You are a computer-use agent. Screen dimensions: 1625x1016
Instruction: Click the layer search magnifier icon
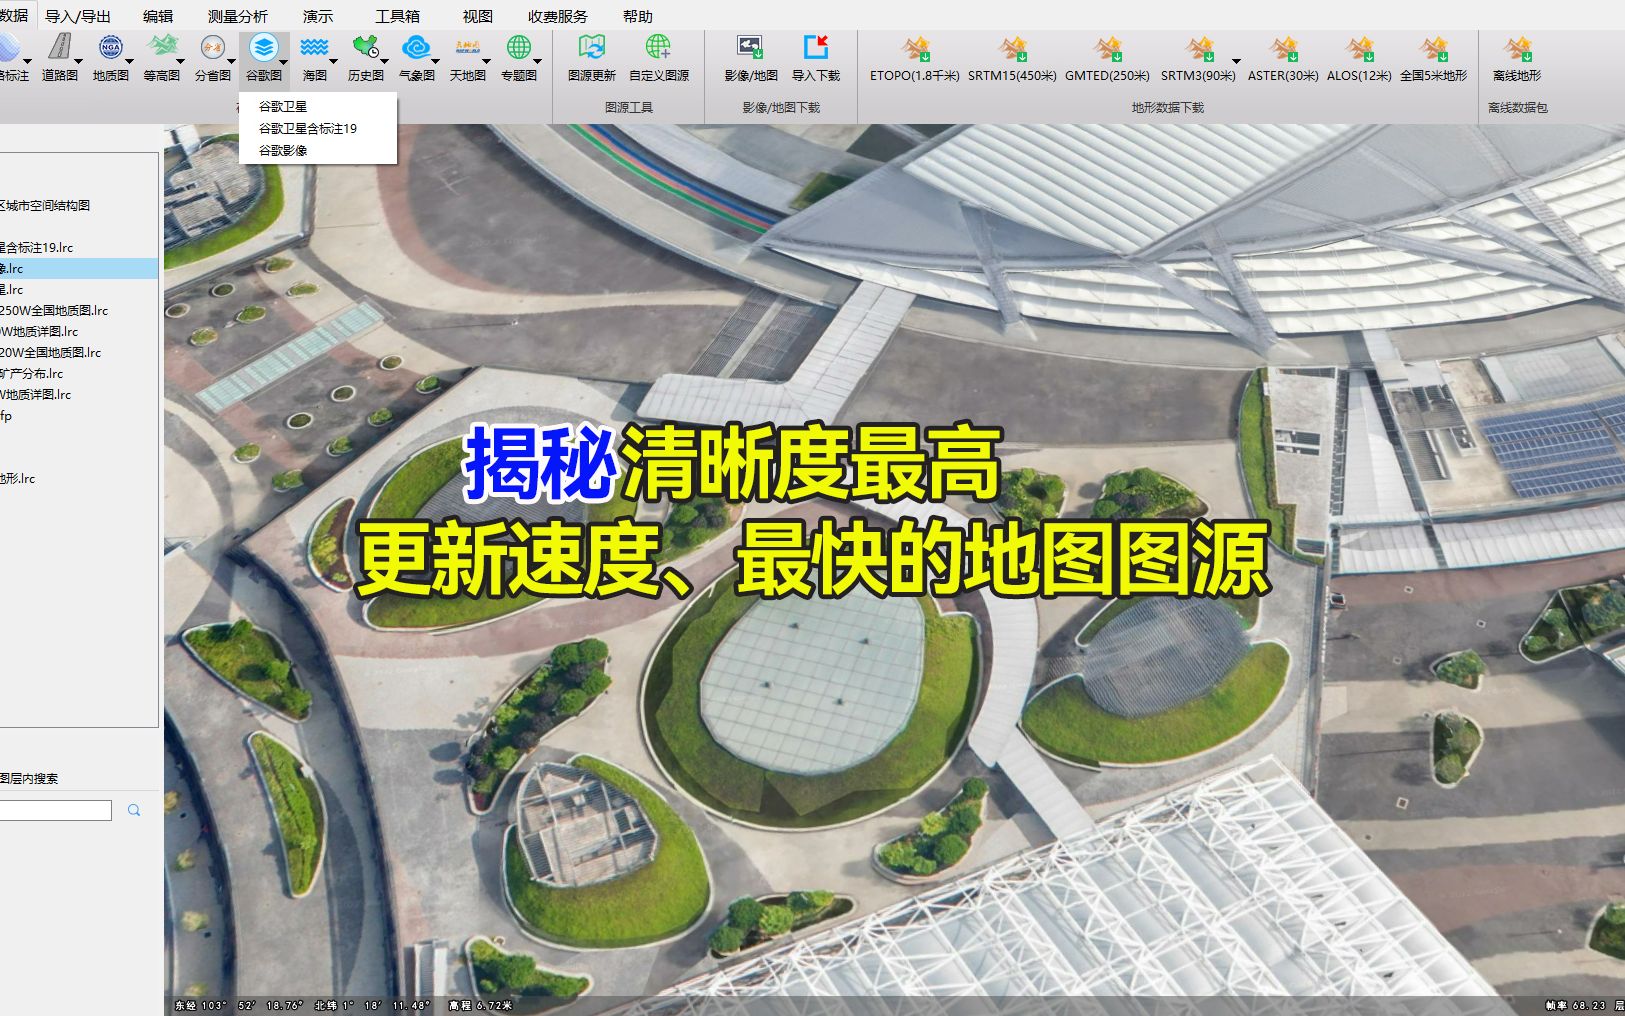click(134, 811)
